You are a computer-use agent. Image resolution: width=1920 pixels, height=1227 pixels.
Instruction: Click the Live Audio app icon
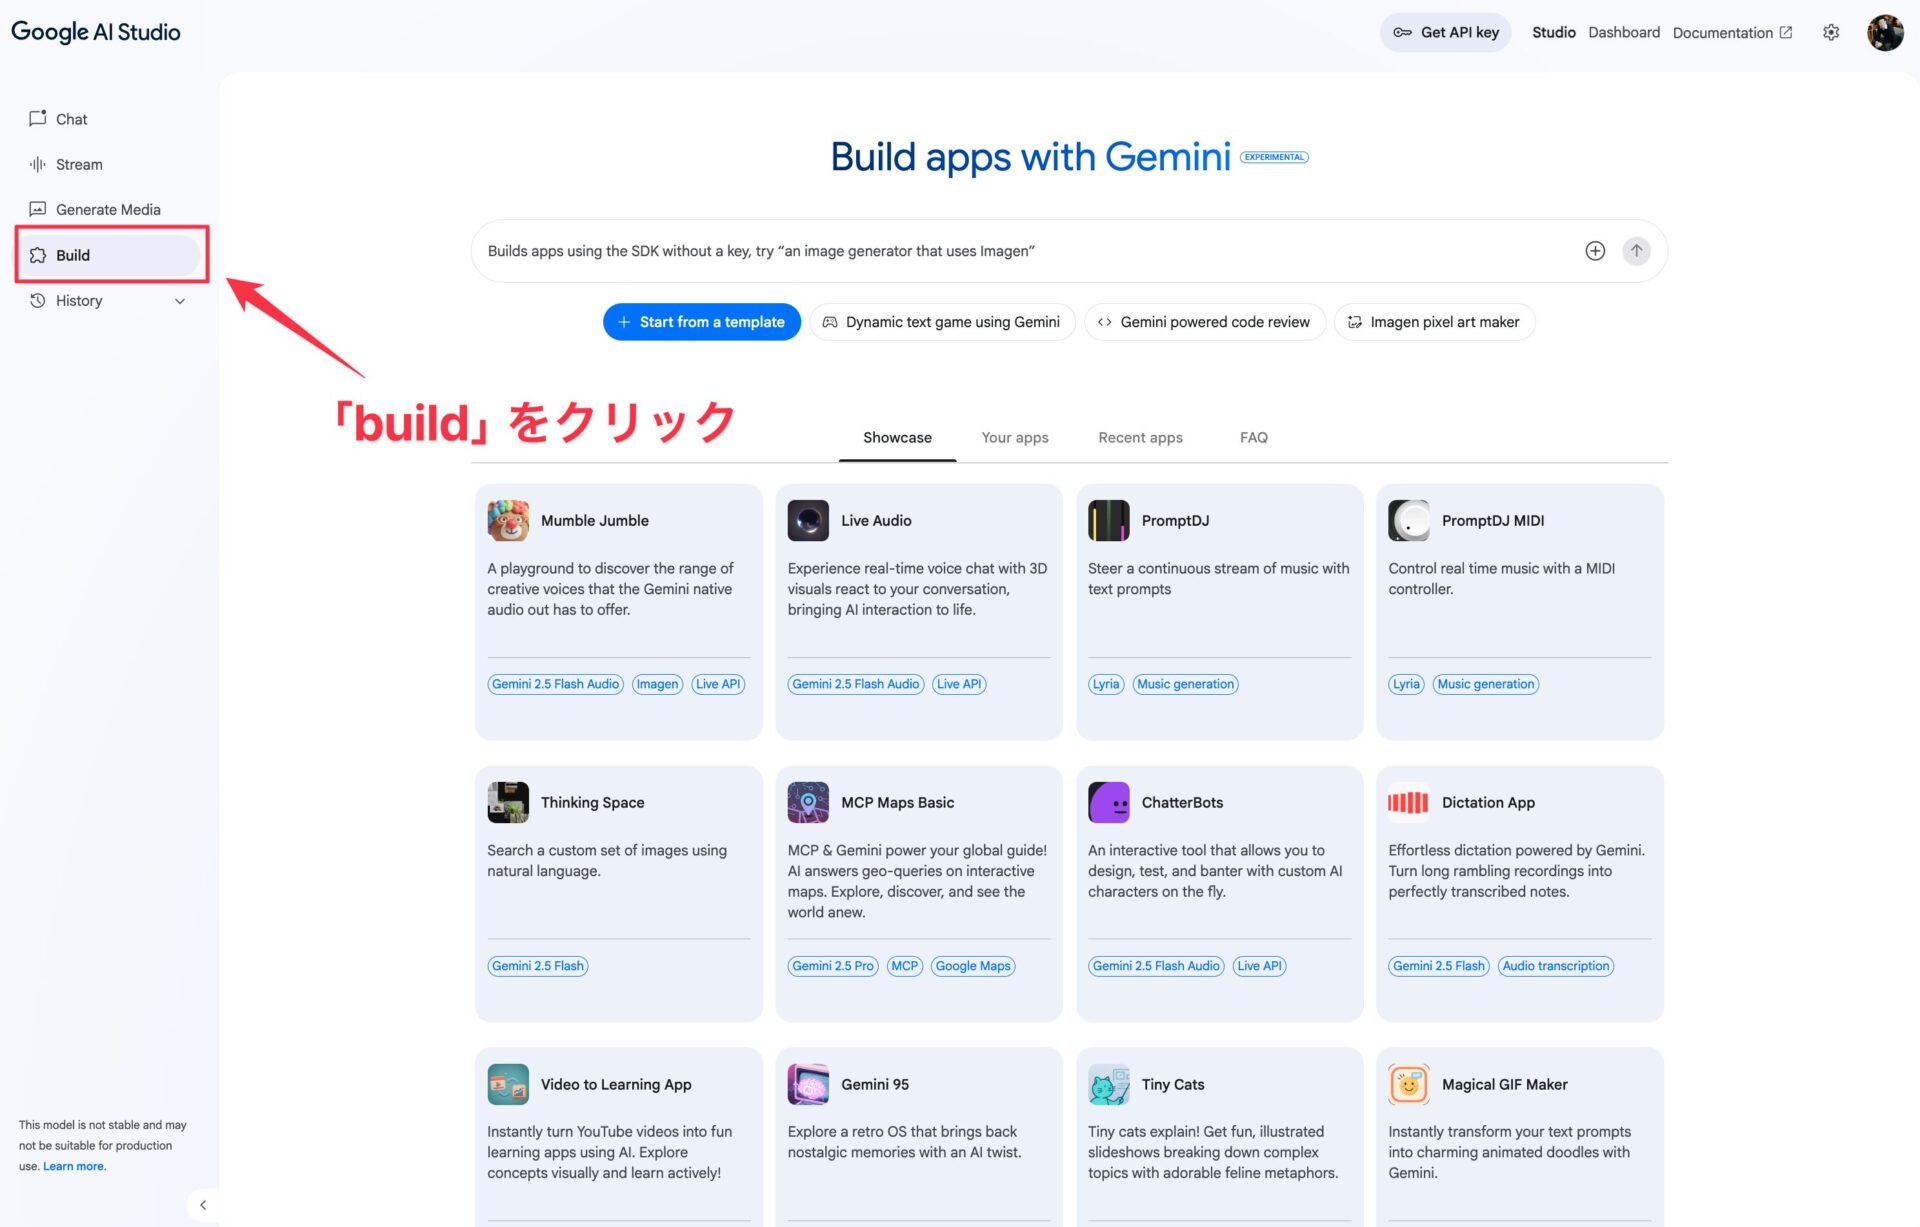808,520
